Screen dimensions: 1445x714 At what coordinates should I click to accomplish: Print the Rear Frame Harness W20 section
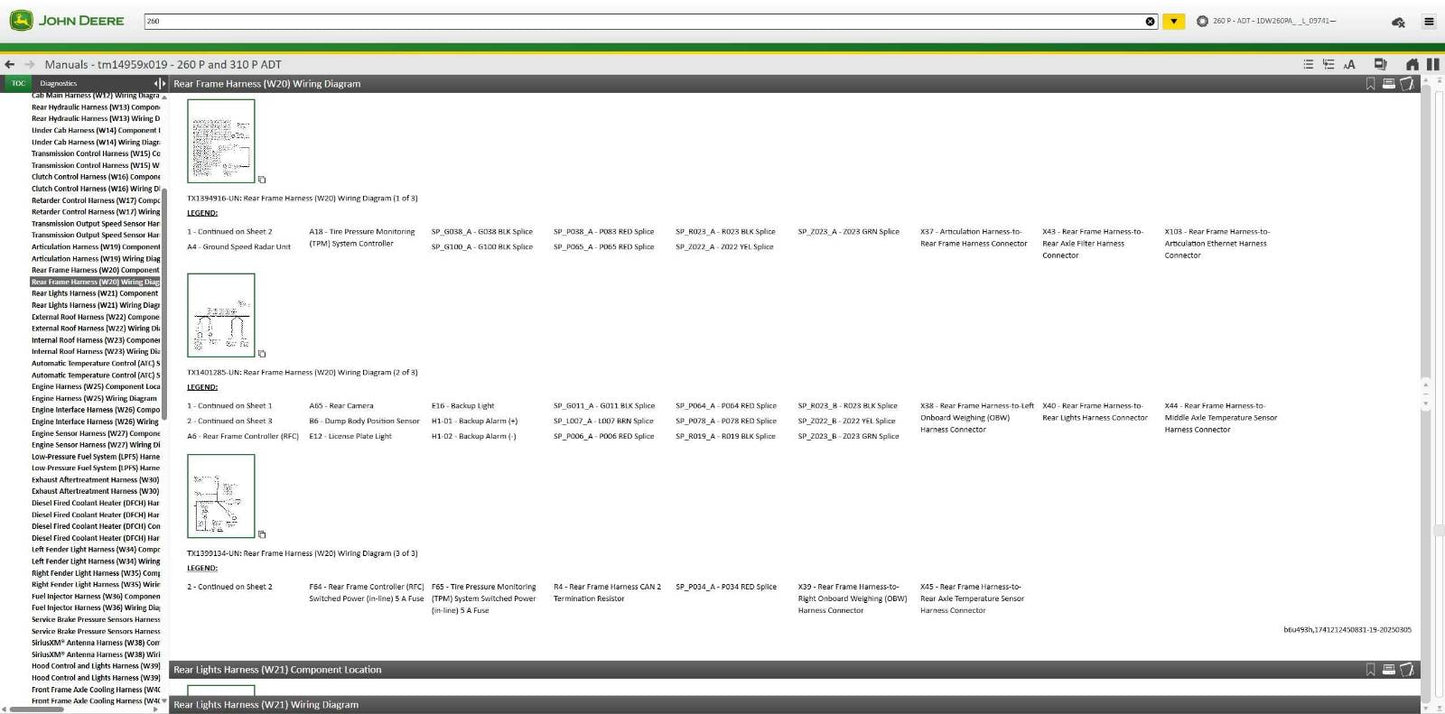[1389, 84]
